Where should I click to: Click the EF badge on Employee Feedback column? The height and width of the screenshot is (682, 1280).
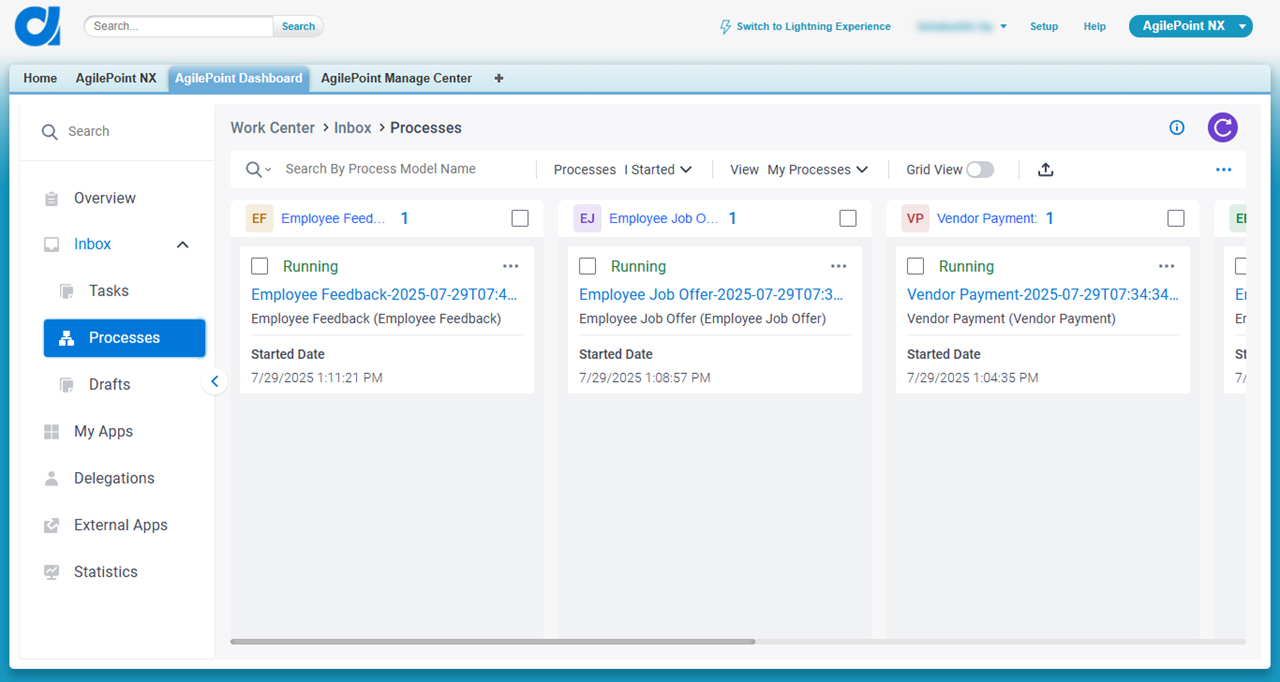pyautogui.click(x=259, y=218)
